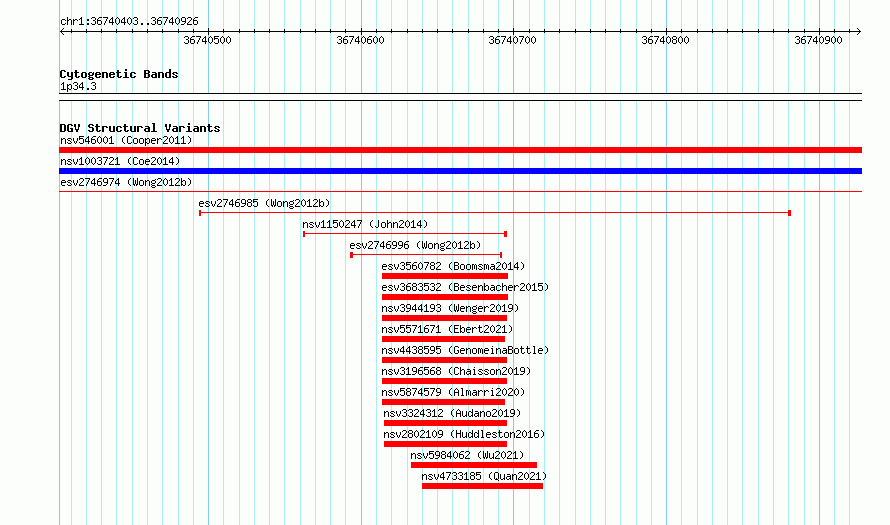Viewport: 890px width, 525px height.
Task: Open the esv2746974 (Wong2012b) variant label
Action: click(126, 182)
